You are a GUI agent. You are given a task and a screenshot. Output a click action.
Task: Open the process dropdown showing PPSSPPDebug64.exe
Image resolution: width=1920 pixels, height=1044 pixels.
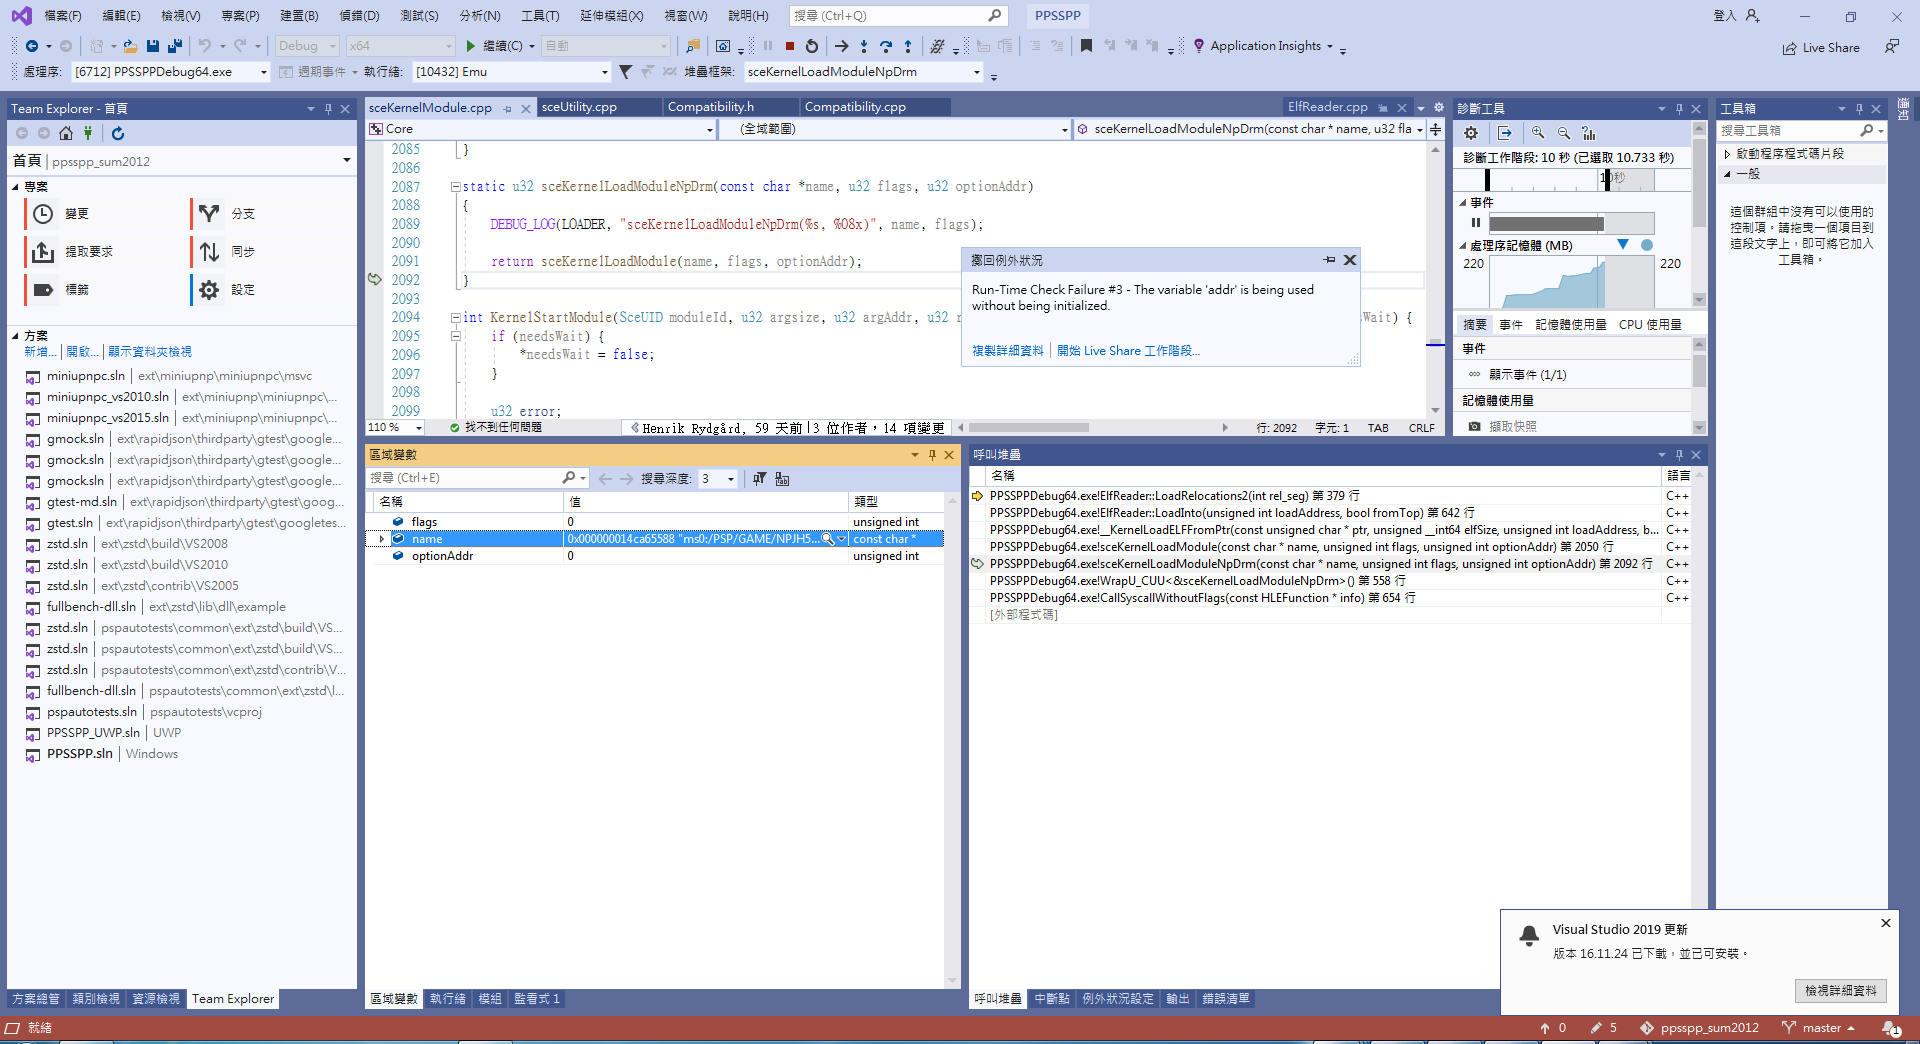tap(170, 72)
